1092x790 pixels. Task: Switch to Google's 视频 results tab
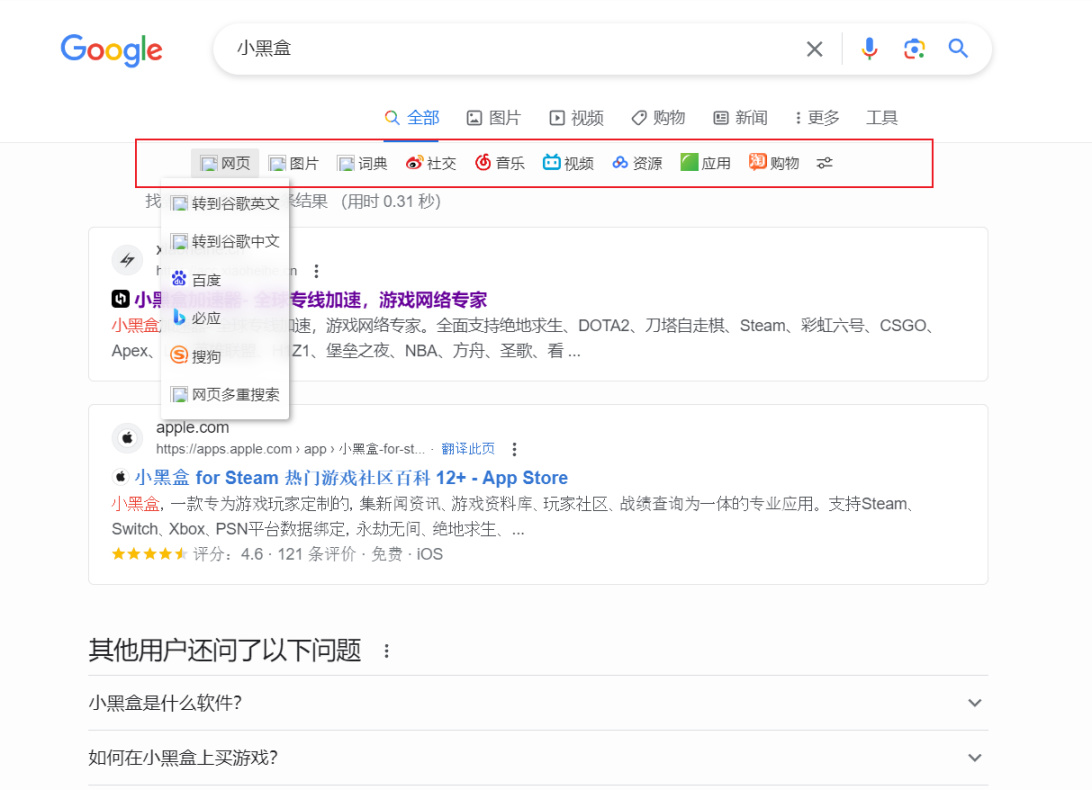(x=576, y=118)
